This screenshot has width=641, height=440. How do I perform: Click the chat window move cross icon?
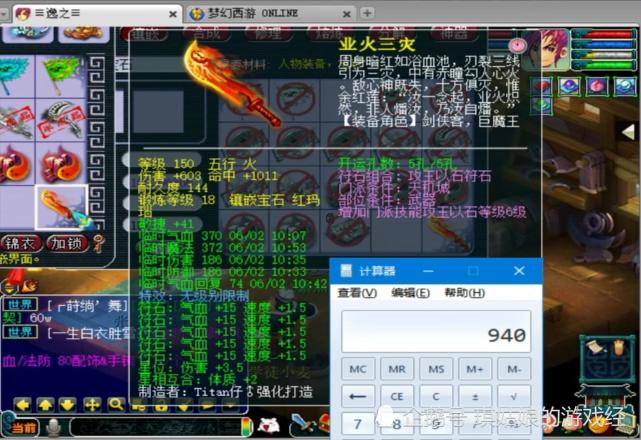click(92, 405)
